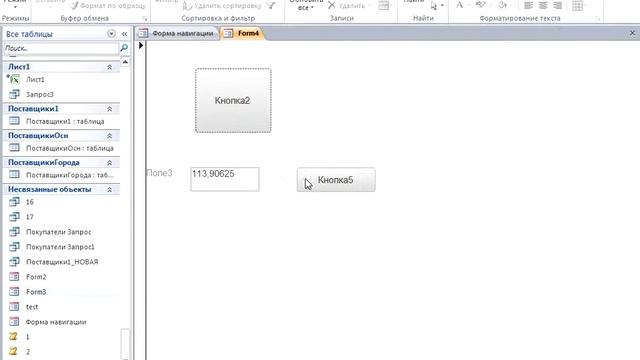Click the background fill color icon

pos(502,5)
